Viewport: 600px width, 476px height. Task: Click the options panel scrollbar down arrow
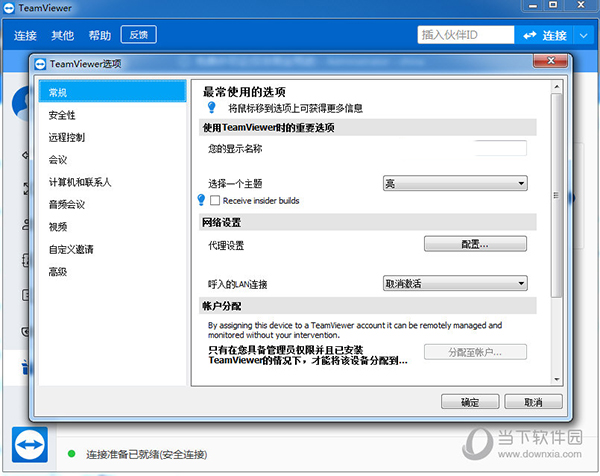pos(557,379)
